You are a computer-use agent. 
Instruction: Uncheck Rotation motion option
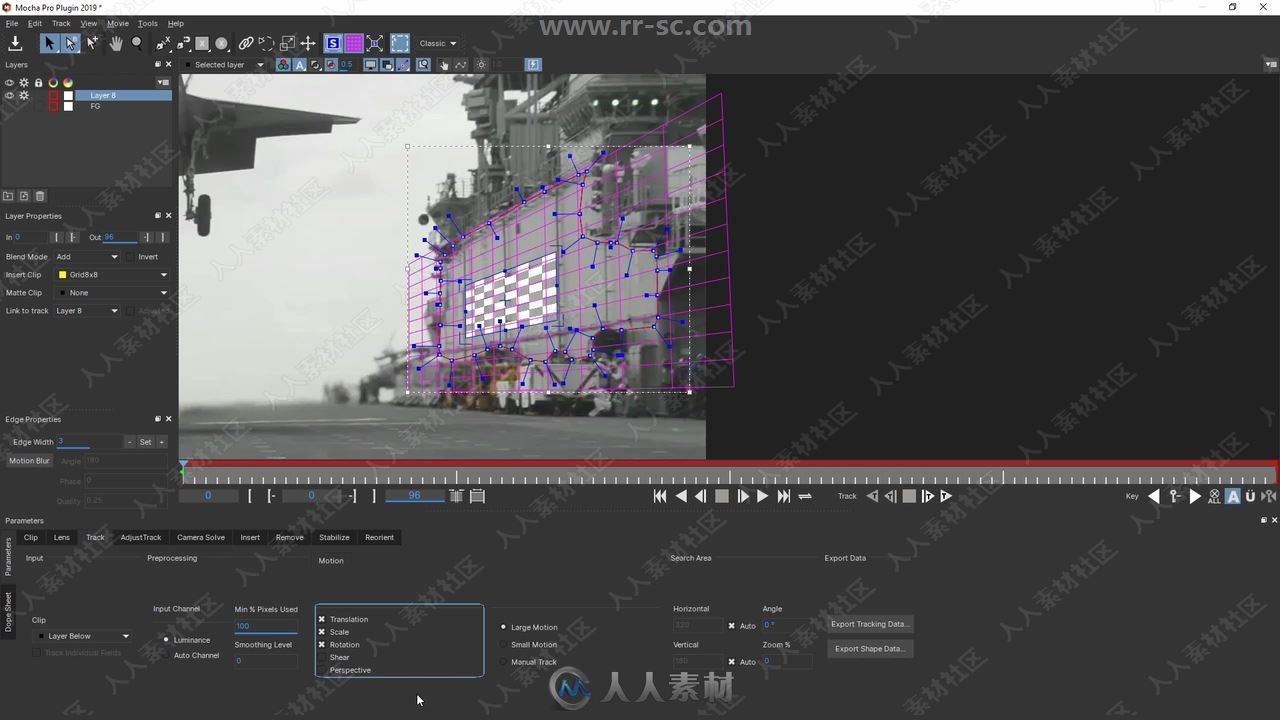pos(322,645)
